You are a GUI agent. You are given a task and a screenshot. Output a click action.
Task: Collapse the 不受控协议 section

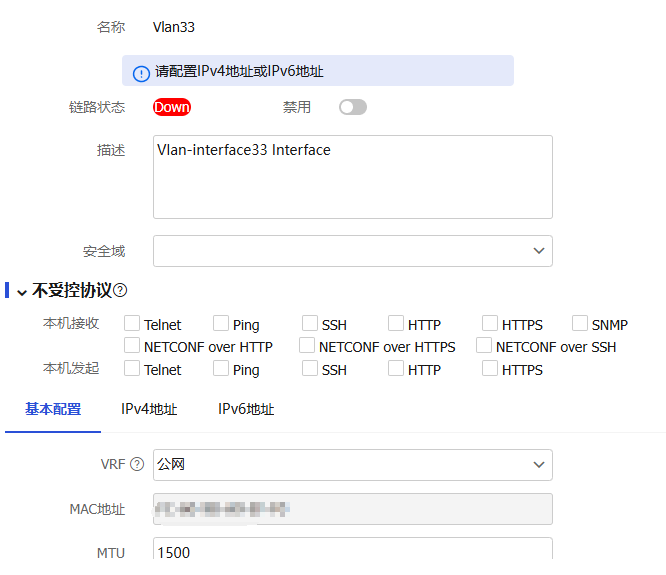click(x=21, y=291)
